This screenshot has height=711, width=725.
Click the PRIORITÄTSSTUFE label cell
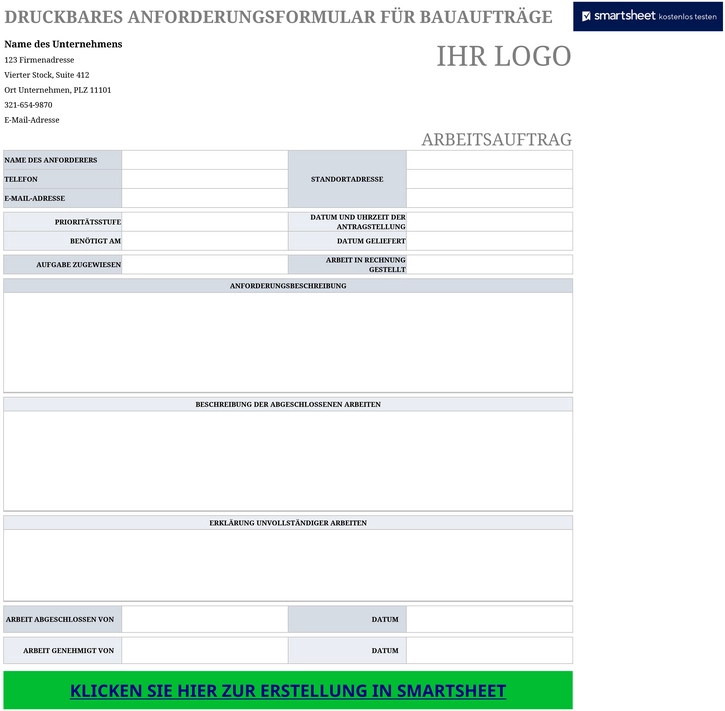click(x=63, y=222)
